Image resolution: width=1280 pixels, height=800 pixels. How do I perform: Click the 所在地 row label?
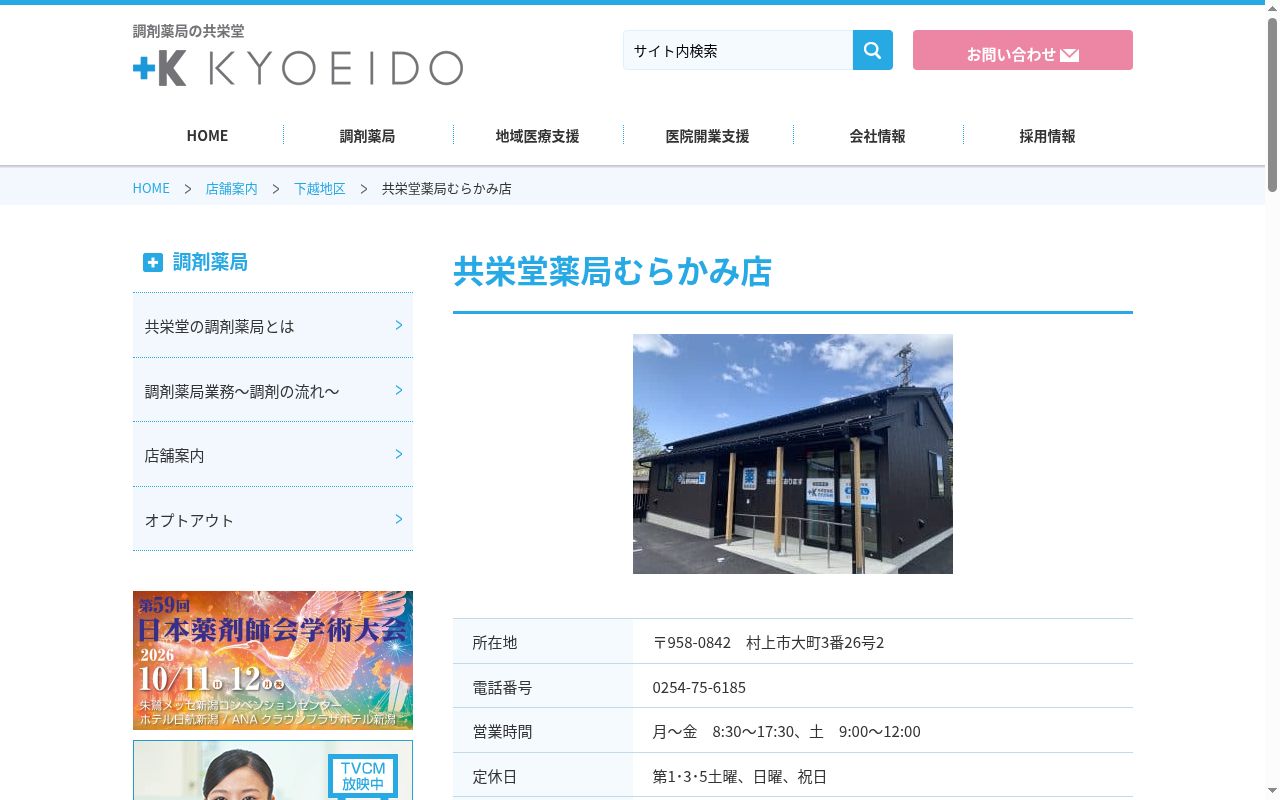pos(495,642)
